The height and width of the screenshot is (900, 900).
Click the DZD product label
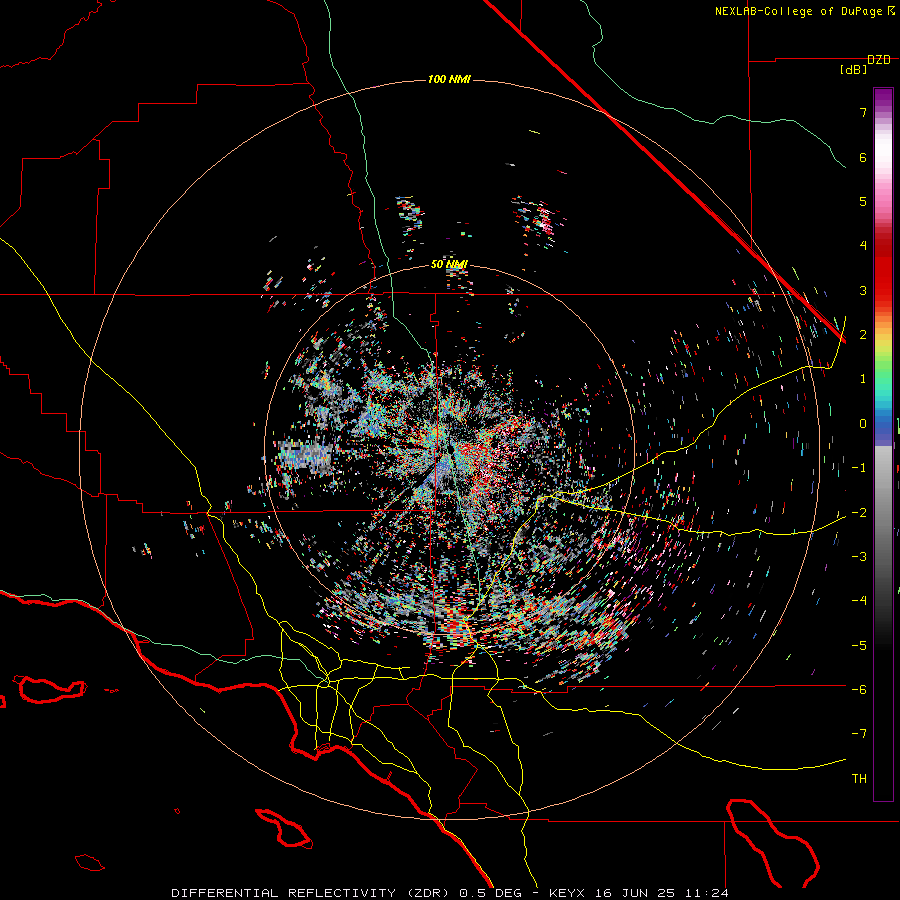click(x=879, y=60)
